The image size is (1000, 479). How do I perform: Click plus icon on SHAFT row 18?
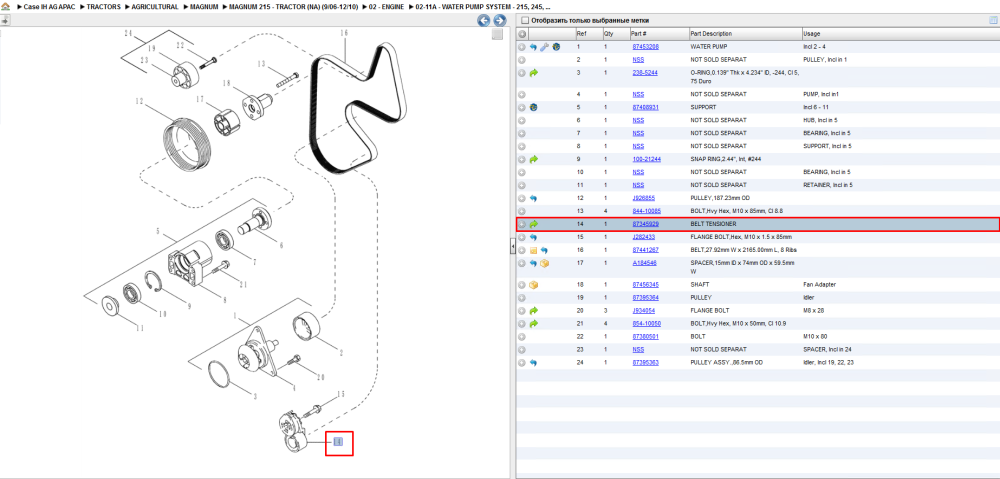[x=522, y=284]
